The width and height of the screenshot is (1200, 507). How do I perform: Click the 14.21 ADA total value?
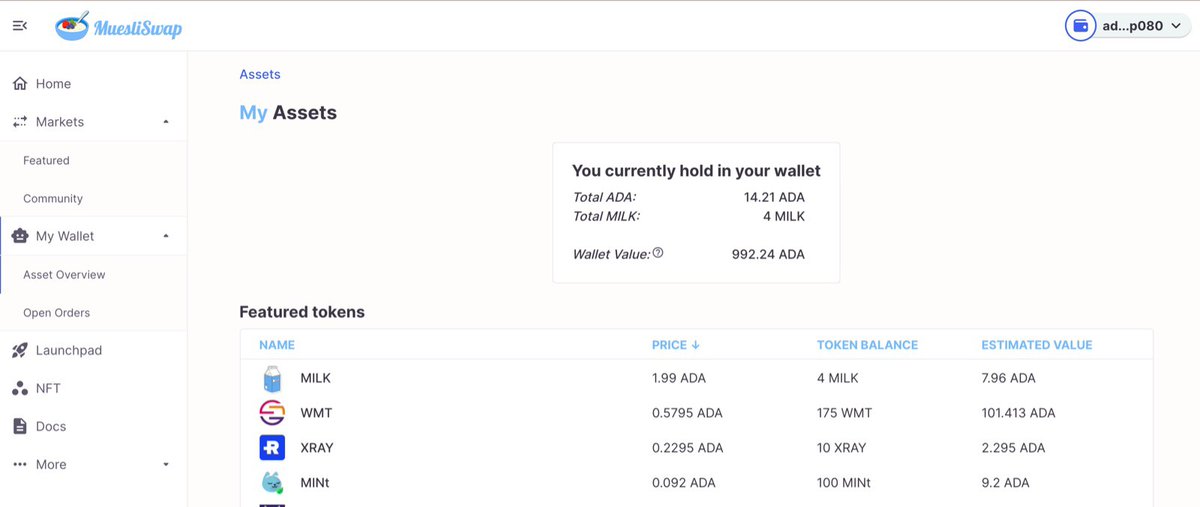(774, 197)
